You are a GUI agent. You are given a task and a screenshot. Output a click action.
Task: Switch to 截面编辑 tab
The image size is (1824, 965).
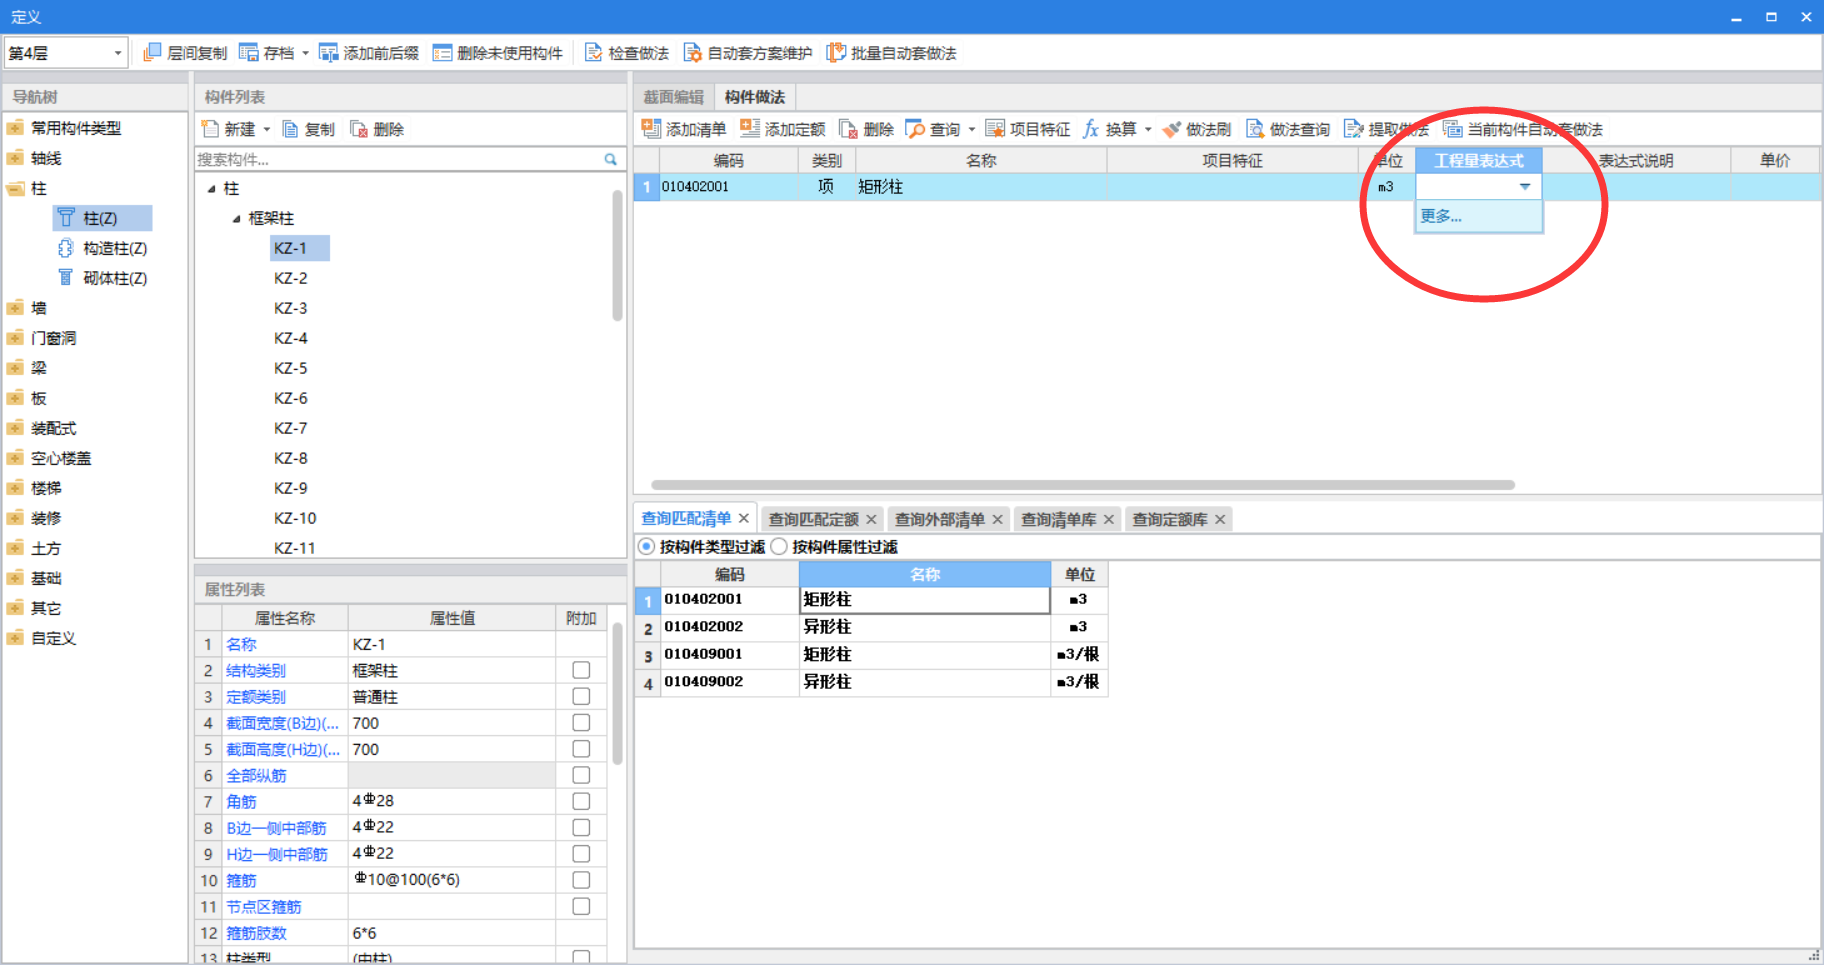(673, 97)
